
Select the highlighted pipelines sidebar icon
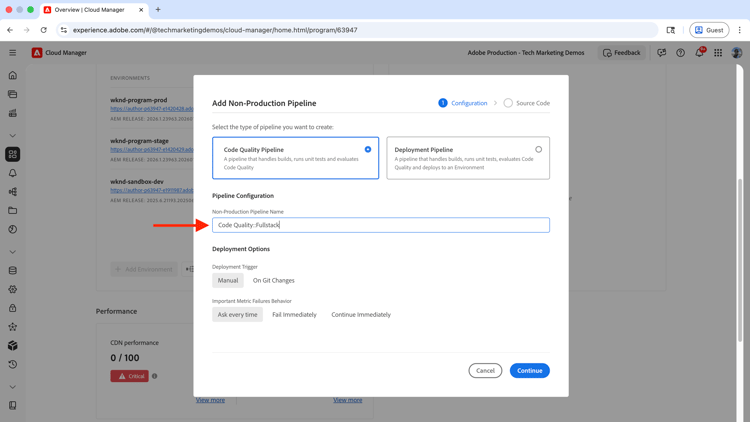[x=12, y=154]
